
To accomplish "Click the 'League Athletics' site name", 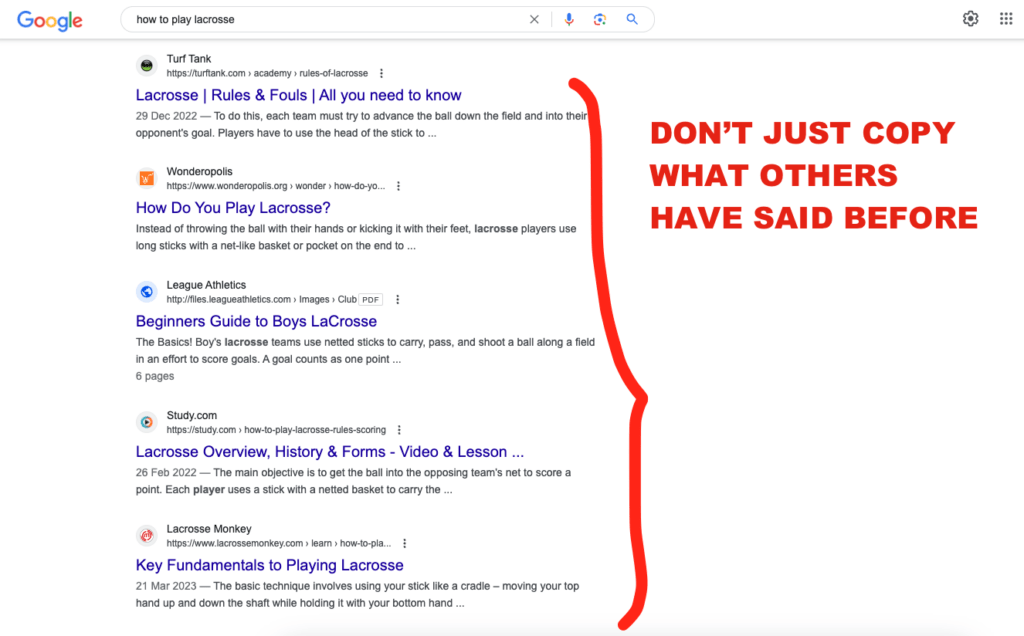I will tap(206, 285).
